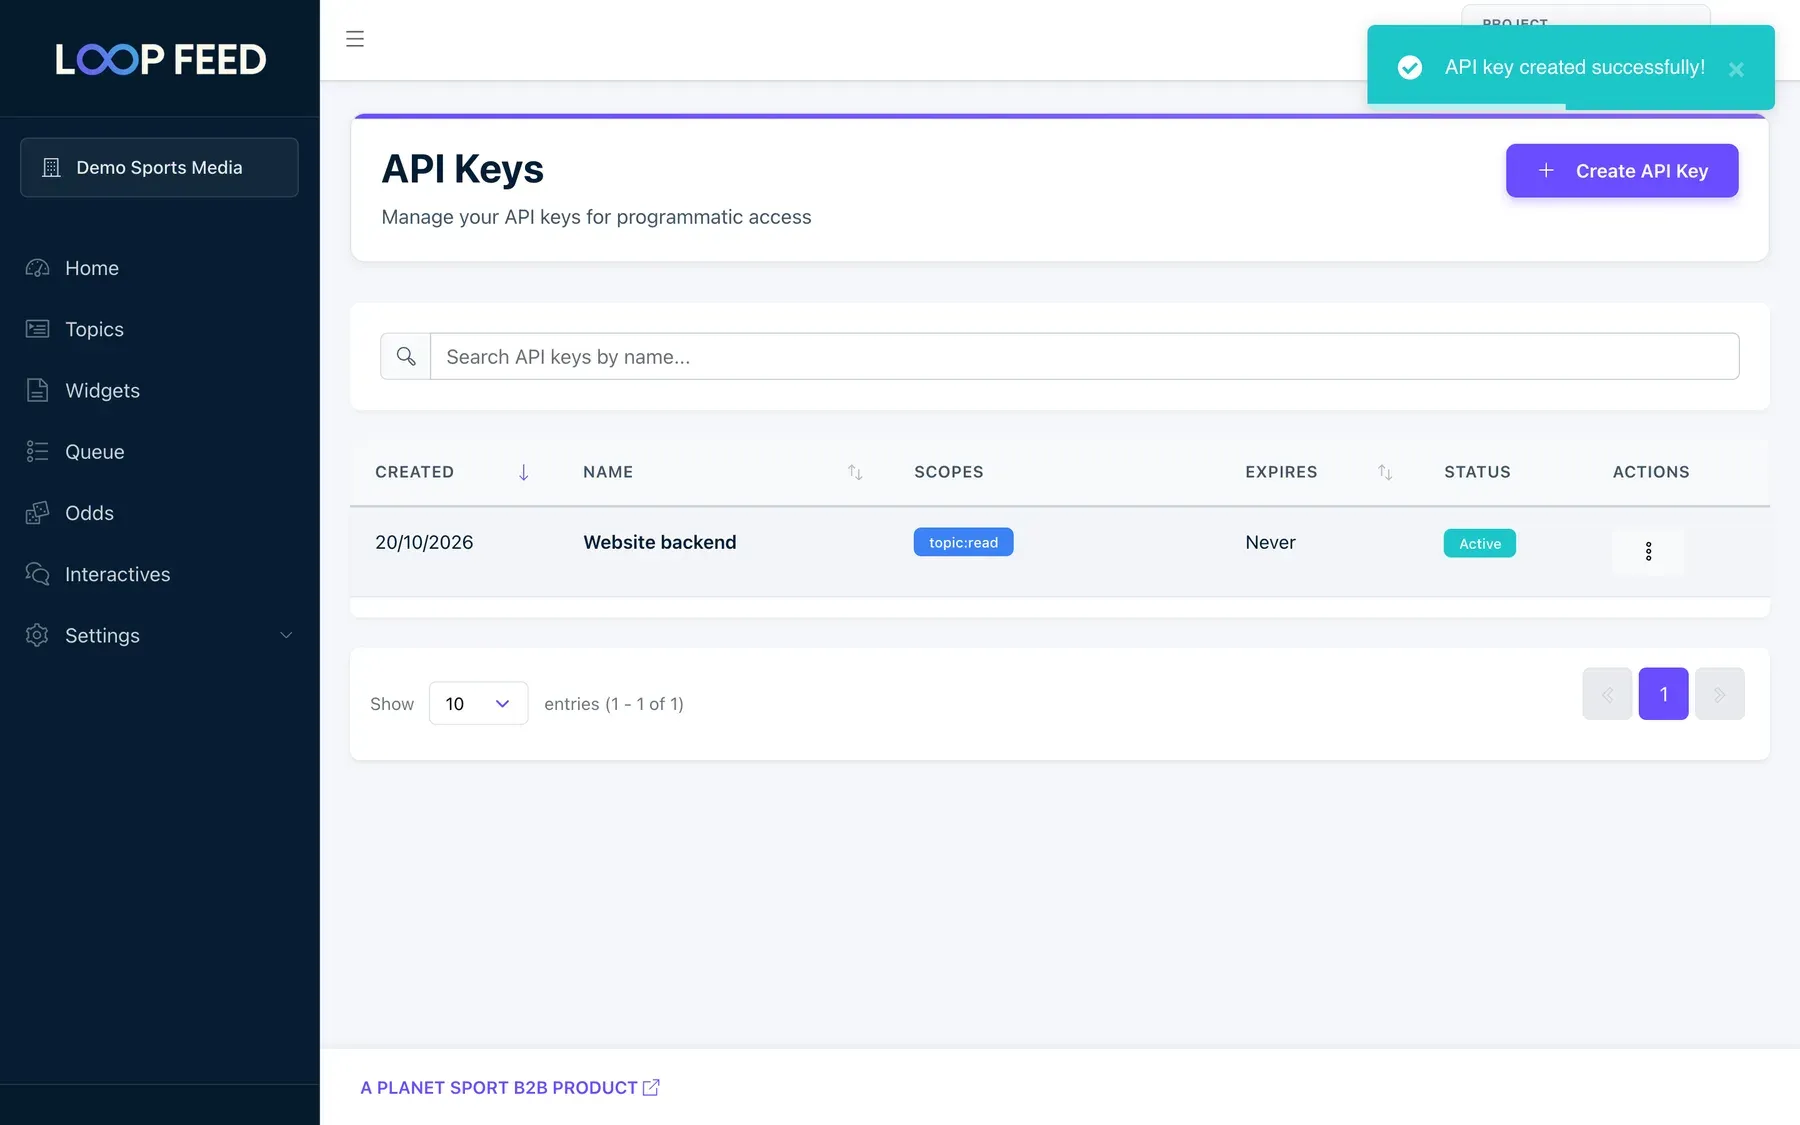Click the Never expires value
Screen dimensions: 1800x1125
point(1270,542)
